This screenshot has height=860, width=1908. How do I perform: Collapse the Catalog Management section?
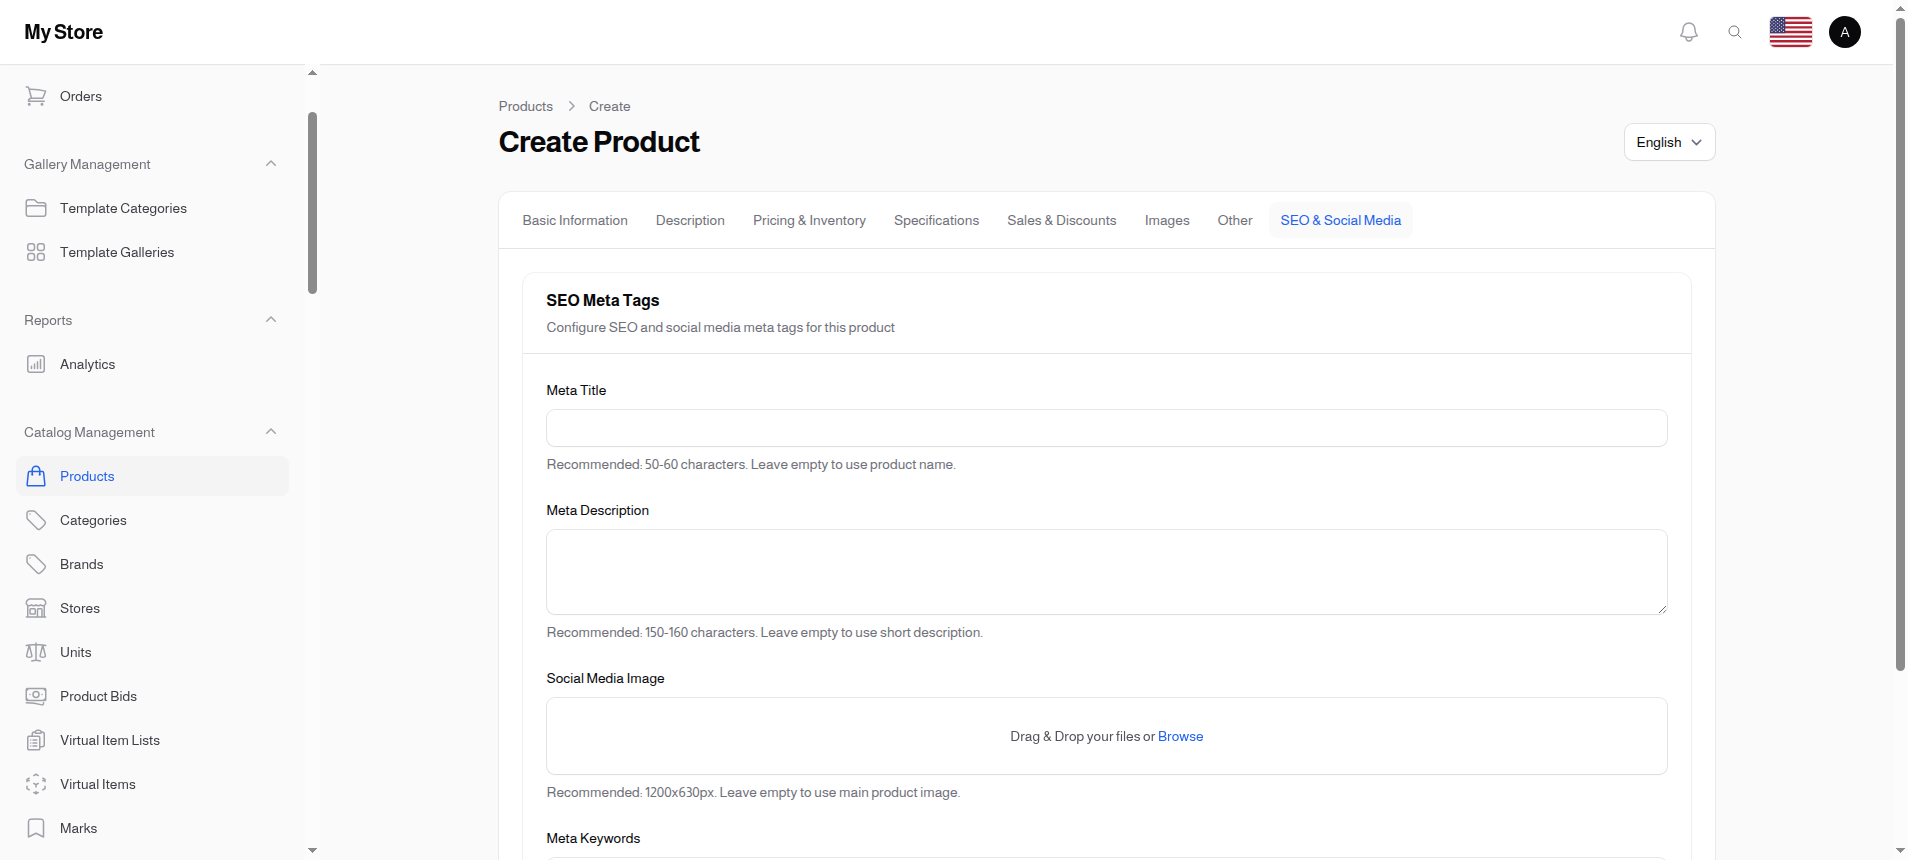click(x=271, y=432)
